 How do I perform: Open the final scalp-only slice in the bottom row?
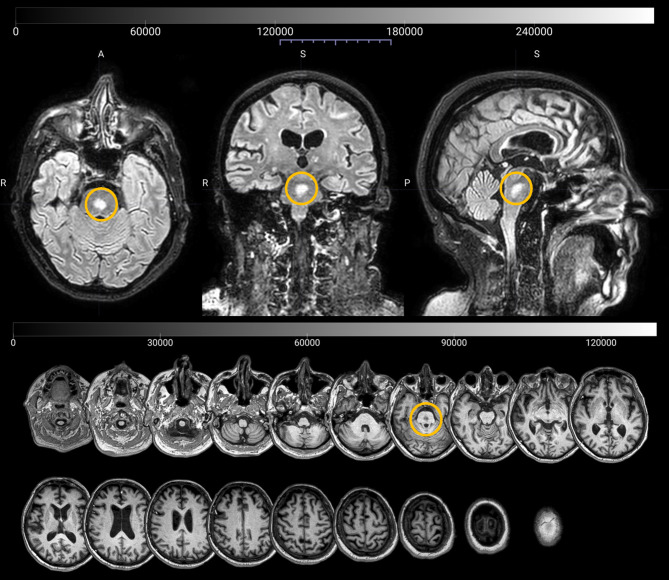pyautogui.click(x=548, y=526)
